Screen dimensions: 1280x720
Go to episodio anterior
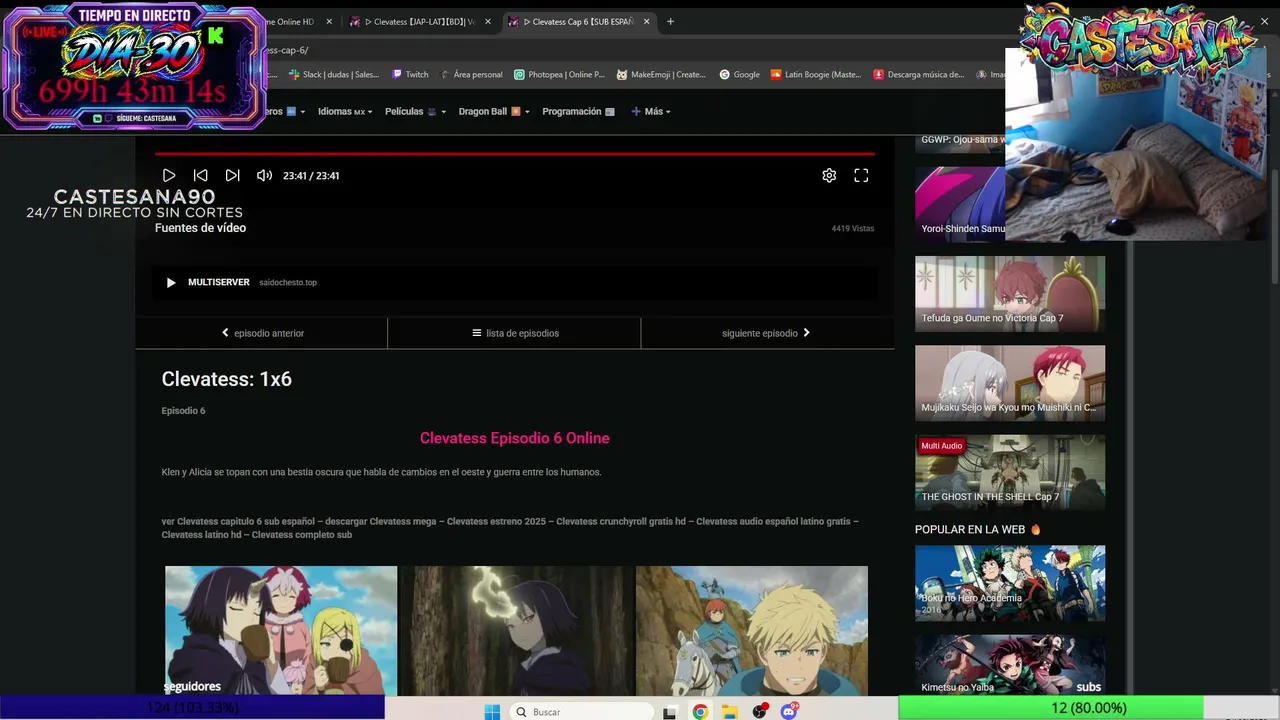[x=262, y=333]
